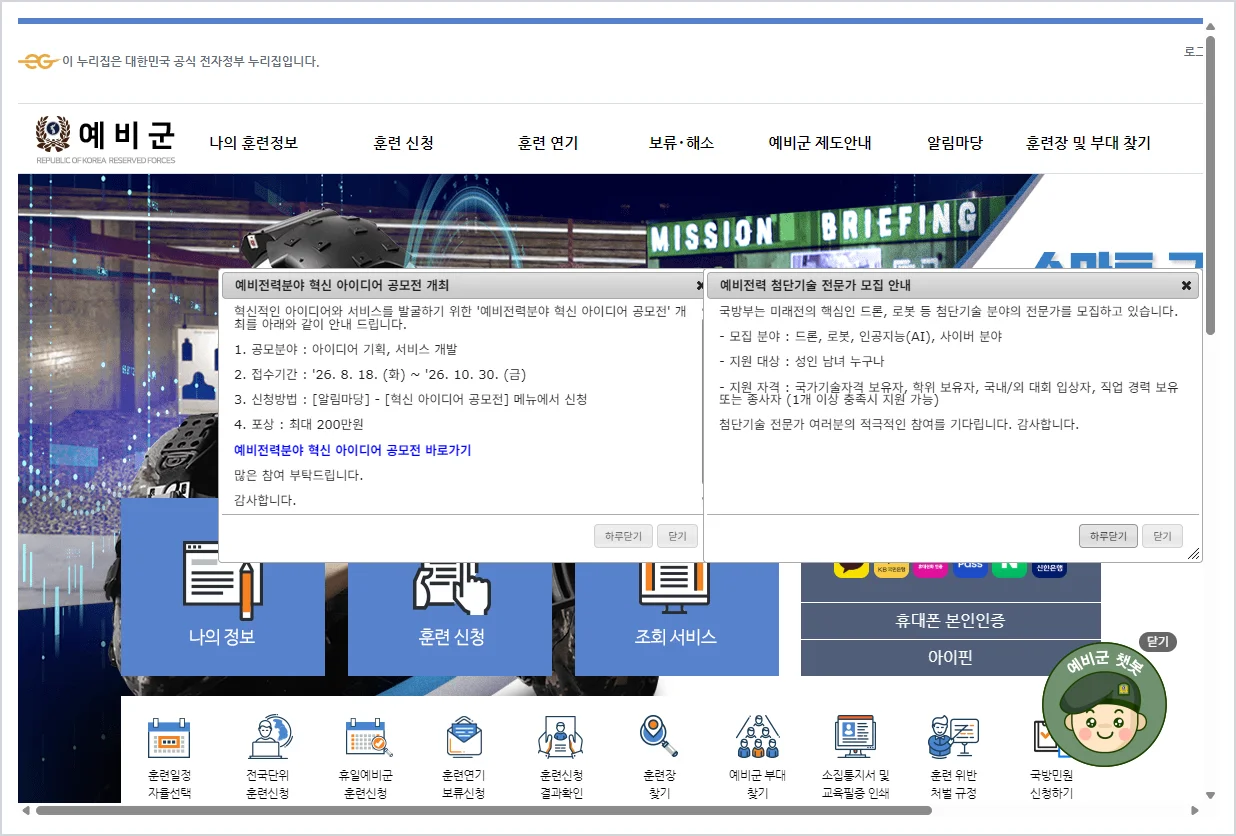This screenshot has width=1236, height=836.
Task: Click the text '이 누리집은 대한민국 공식 전자정부 누리집입니다.'
Action: [x=191, y=61]
